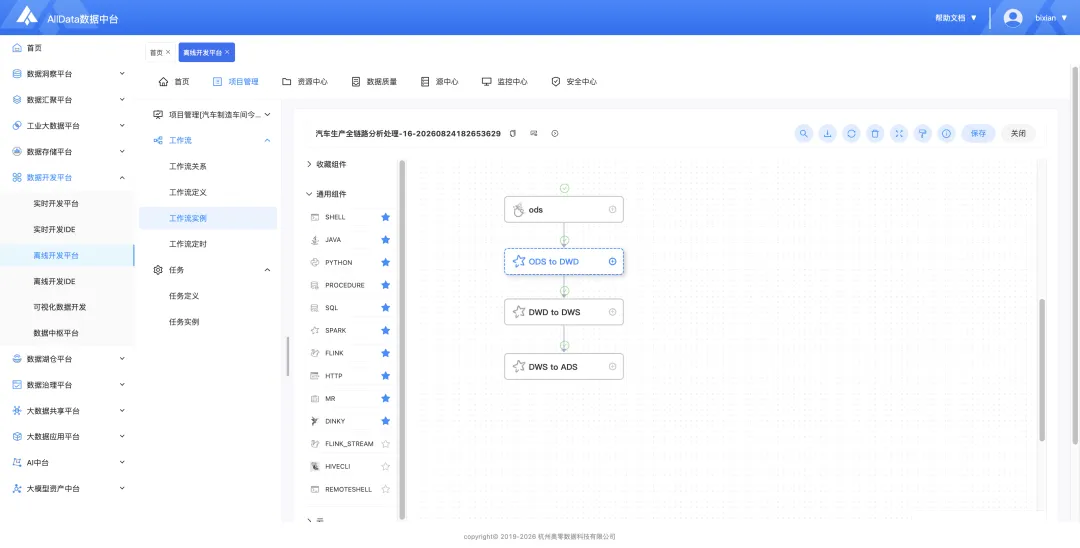1080x548 pixels.
Task: Expand the 收藏组件 section
Action: 326,165
